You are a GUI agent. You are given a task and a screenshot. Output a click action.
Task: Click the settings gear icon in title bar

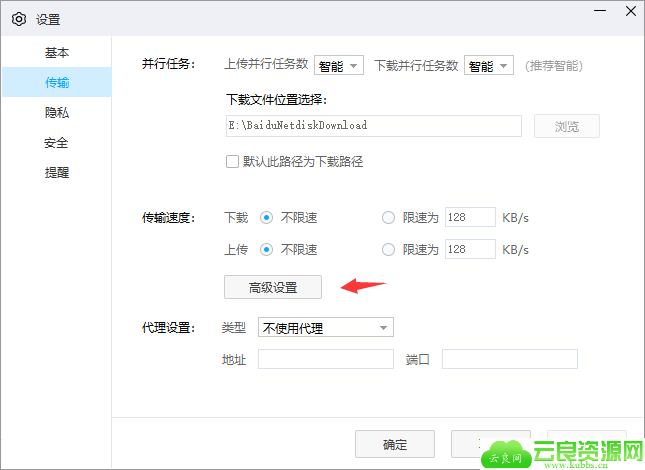tap(19, 19)
